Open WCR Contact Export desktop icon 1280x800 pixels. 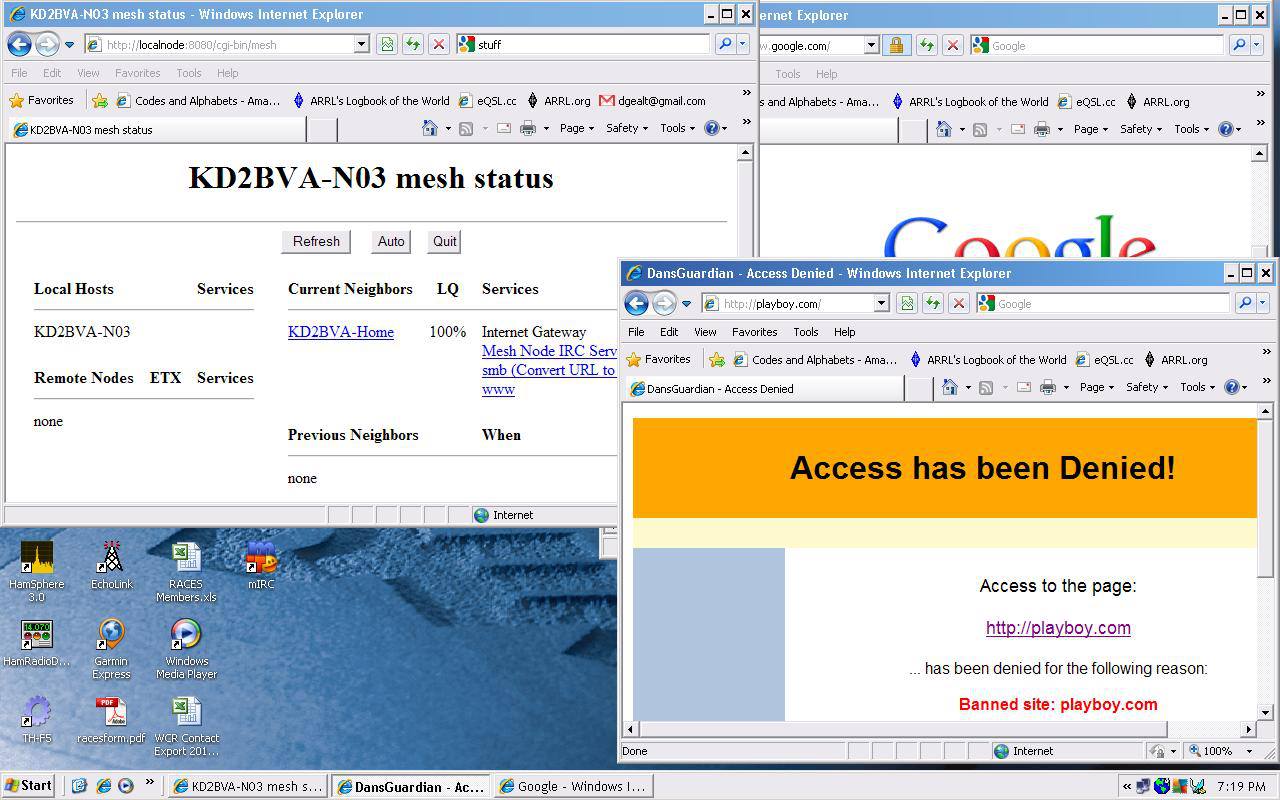click(x=186, y=726)
